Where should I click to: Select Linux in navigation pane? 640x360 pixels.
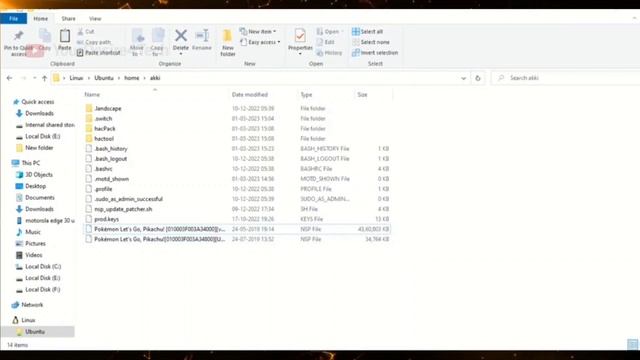click(24, 320)
